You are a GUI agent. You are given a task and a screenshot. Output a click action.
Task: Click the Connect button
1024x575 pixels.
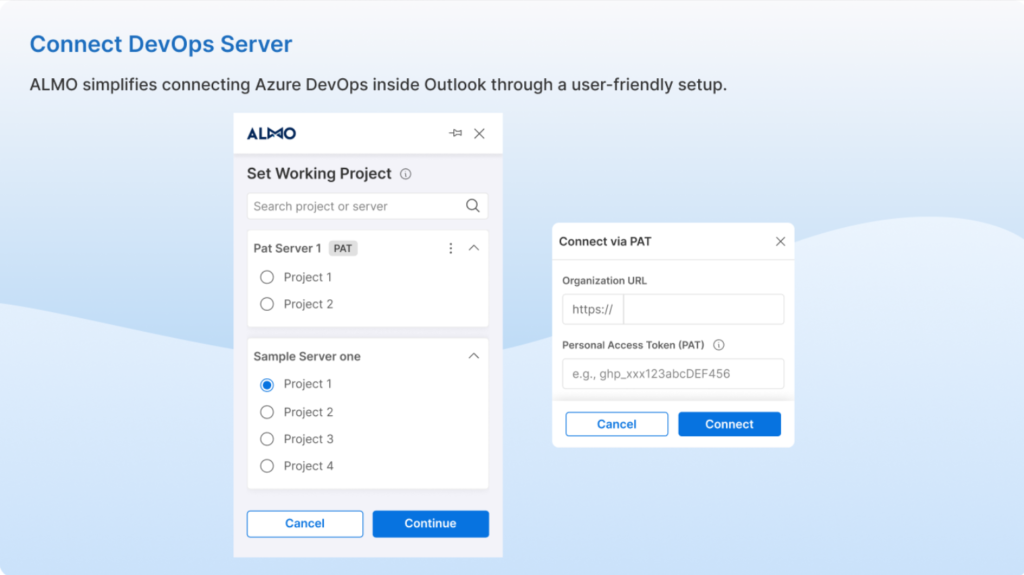click(729, 424)
